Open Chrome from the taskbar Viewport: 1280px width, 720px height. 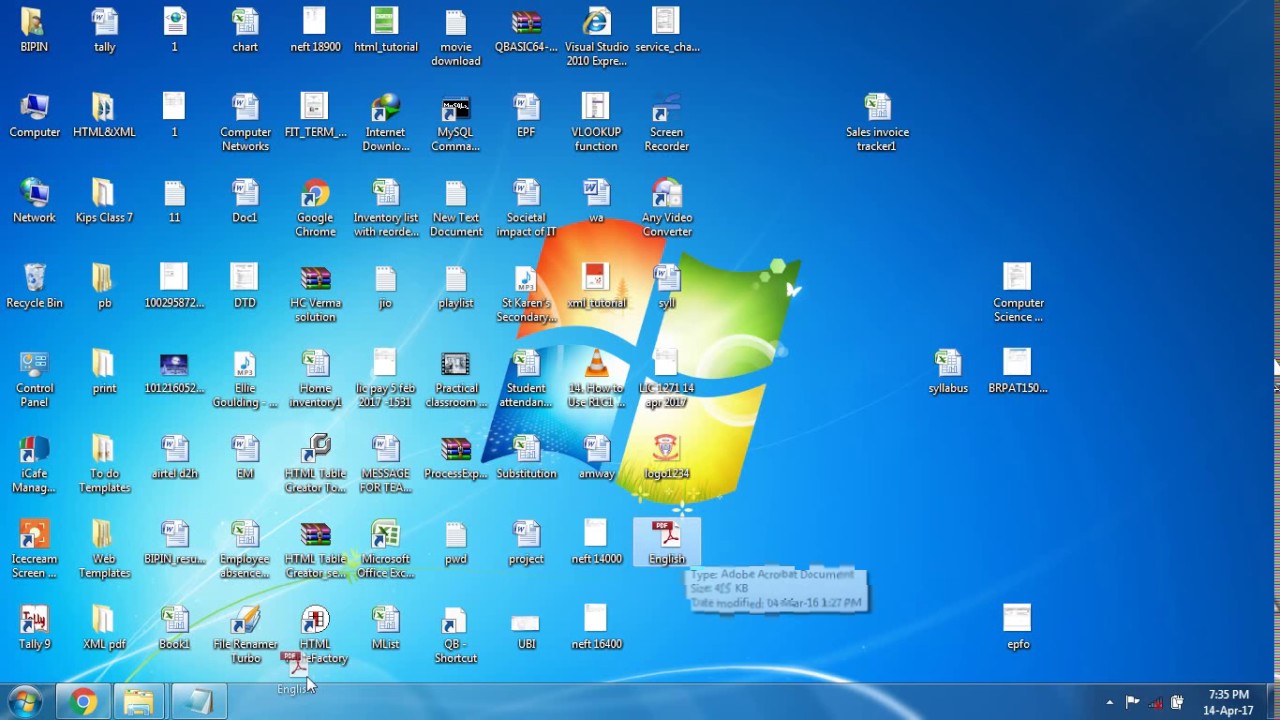pyautogui.click(x=83, y=702)
